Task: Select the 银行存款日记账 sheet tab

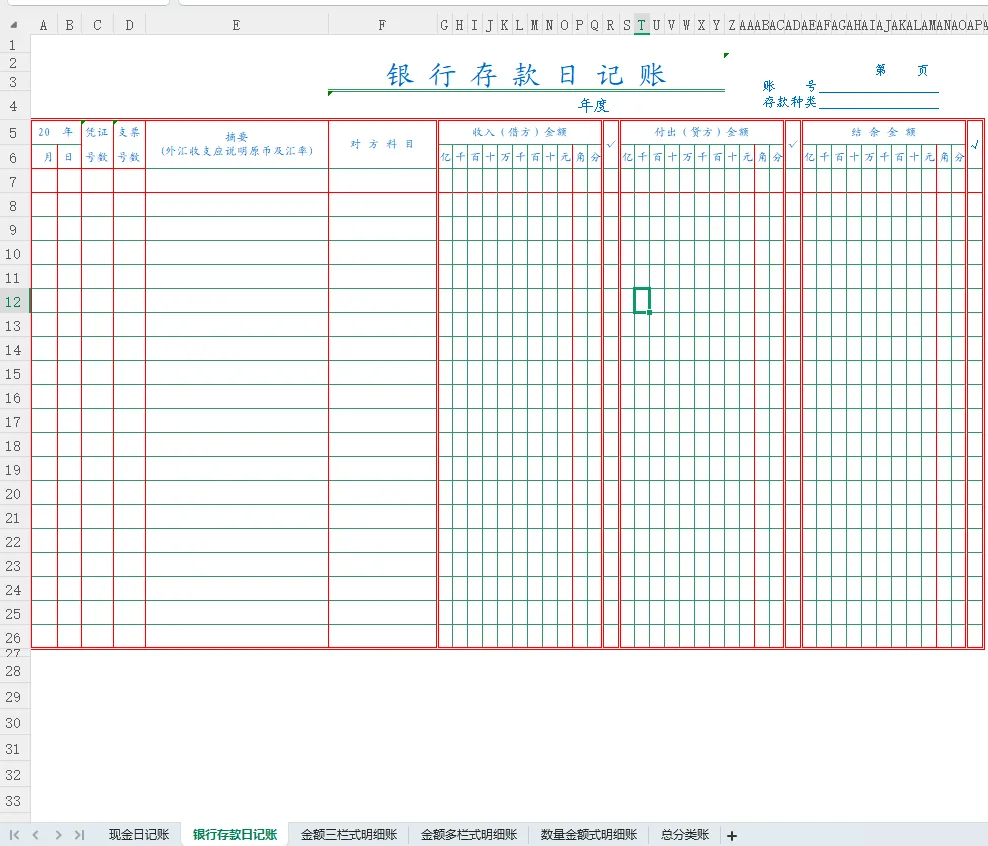Action: pyautogui.click(x=235, y=835)
